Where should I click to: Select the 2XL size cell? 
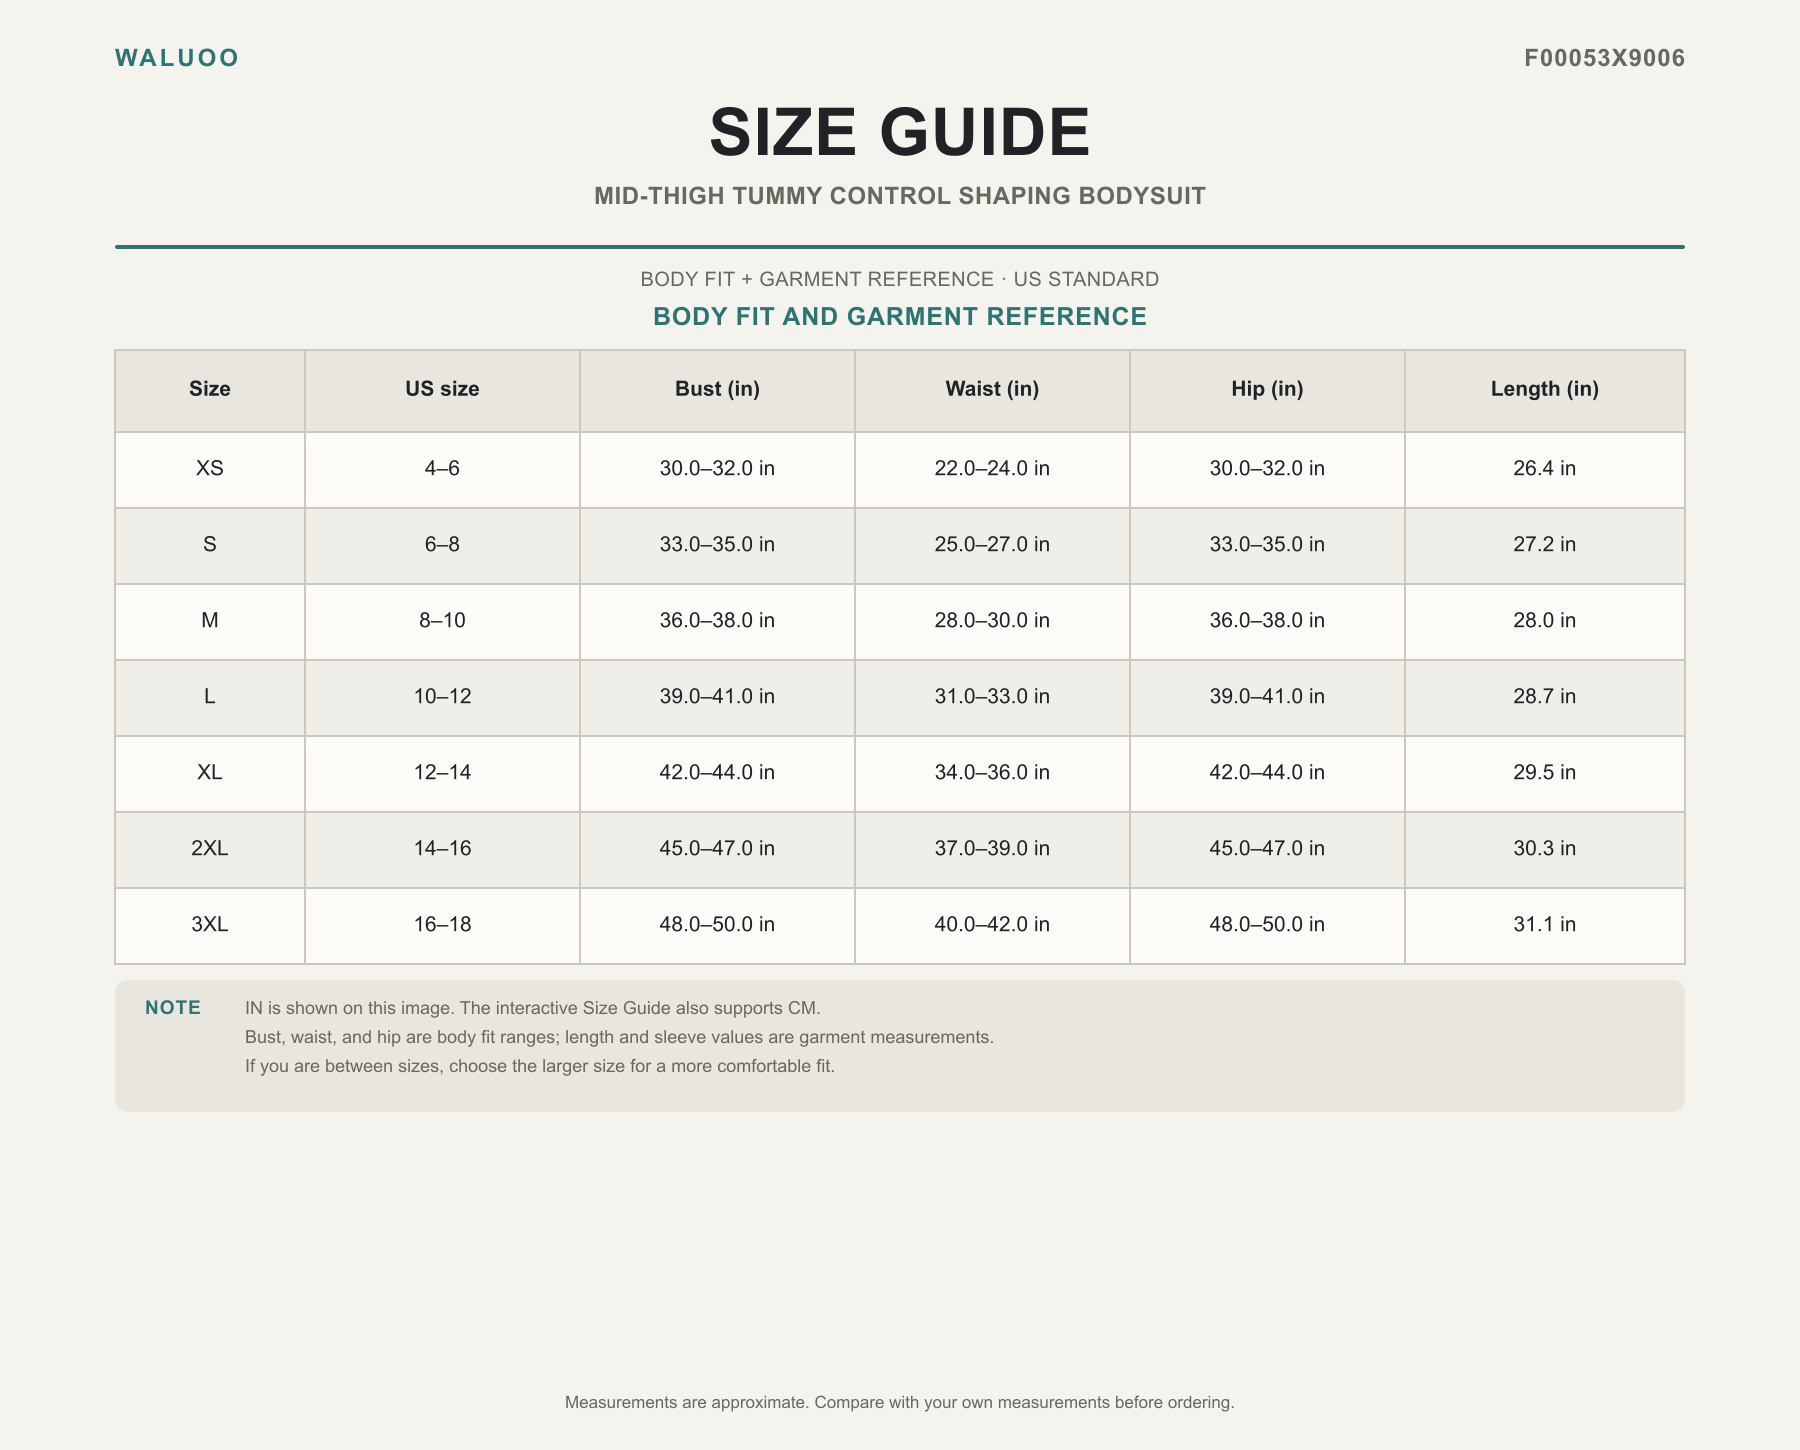(x=210, y=849)
